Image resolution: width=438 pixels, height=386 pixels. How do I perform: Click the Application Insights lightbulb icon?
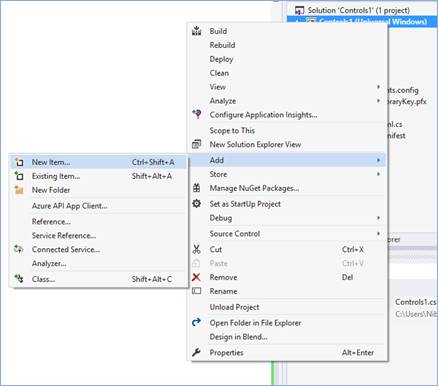197,114
